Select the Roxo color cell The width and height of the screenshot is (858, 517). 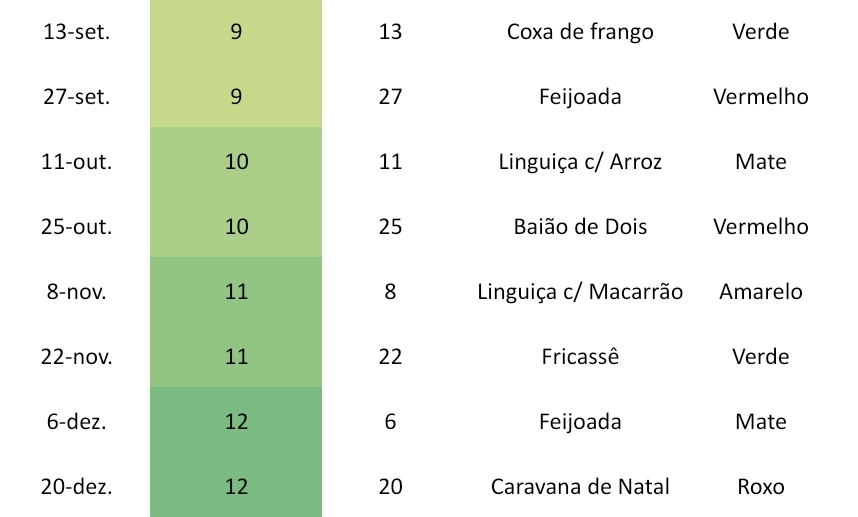761,486
